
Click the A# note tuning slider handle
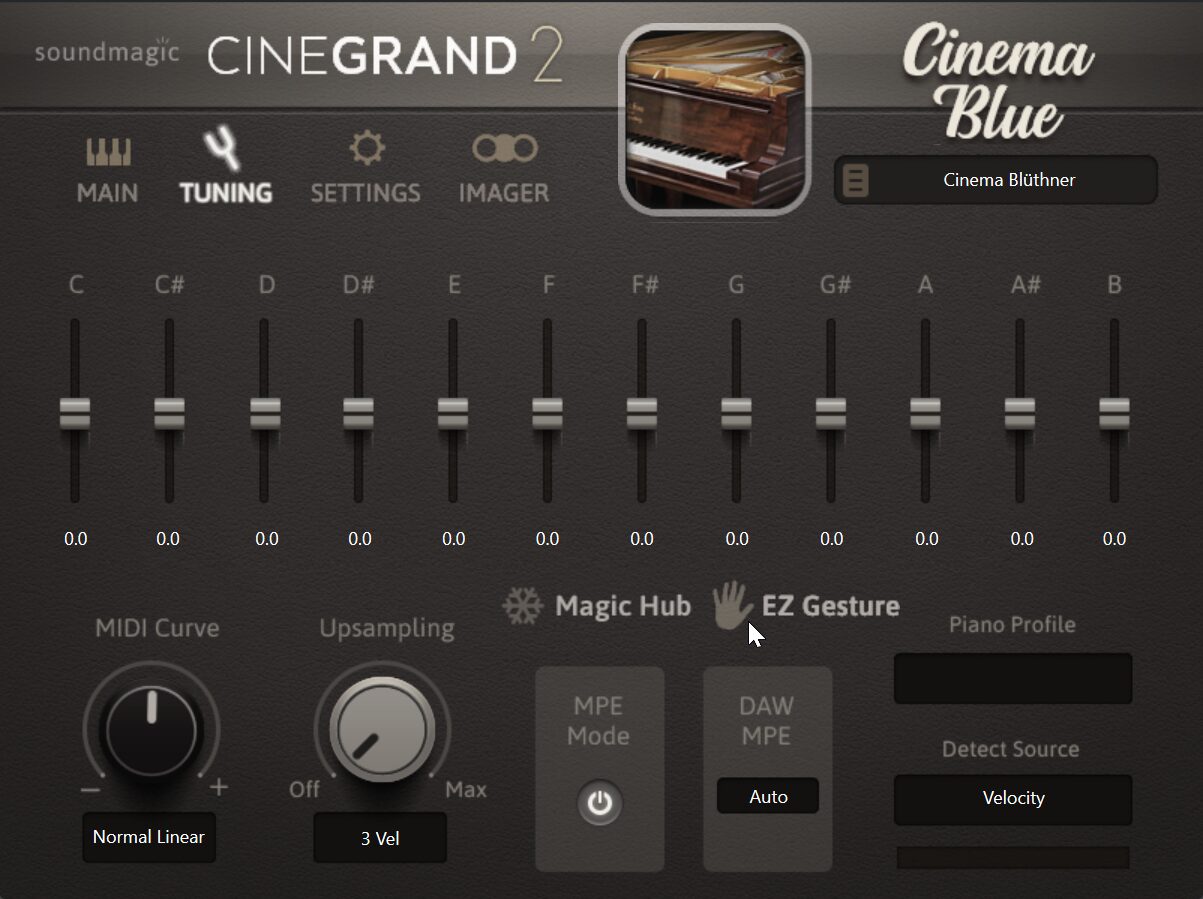coord(1020,413)
